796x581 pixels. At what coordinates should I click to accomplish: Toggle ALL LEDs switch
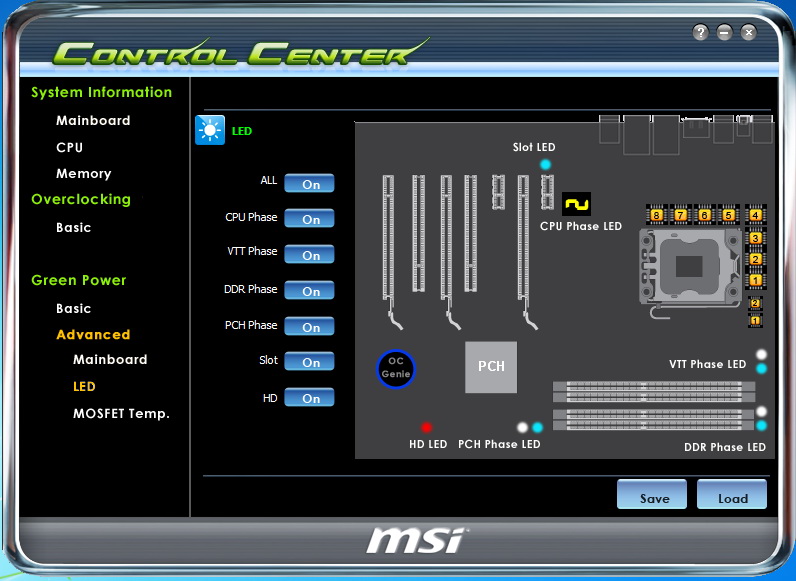[310, 184]
